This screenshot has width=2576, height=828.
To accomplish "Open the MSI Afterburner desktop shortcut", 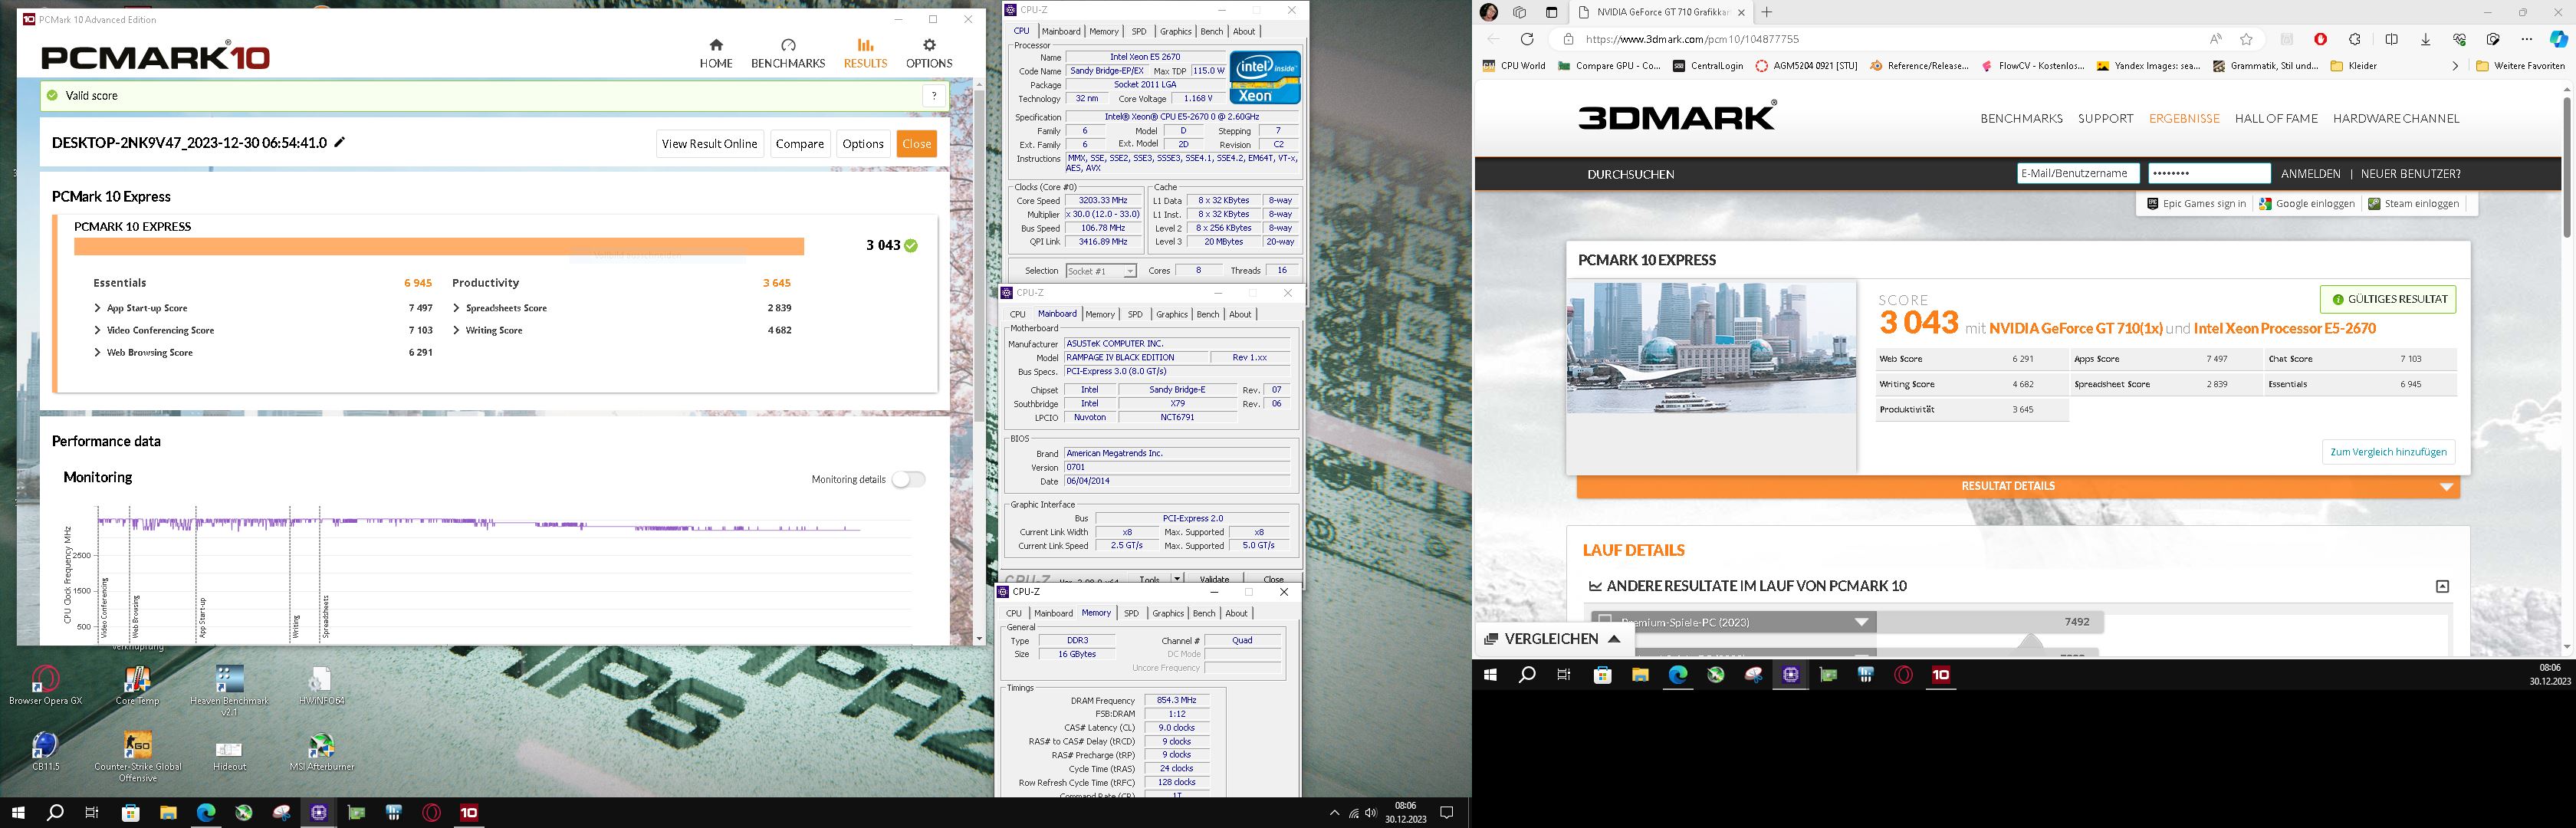I will pos(321,752).
